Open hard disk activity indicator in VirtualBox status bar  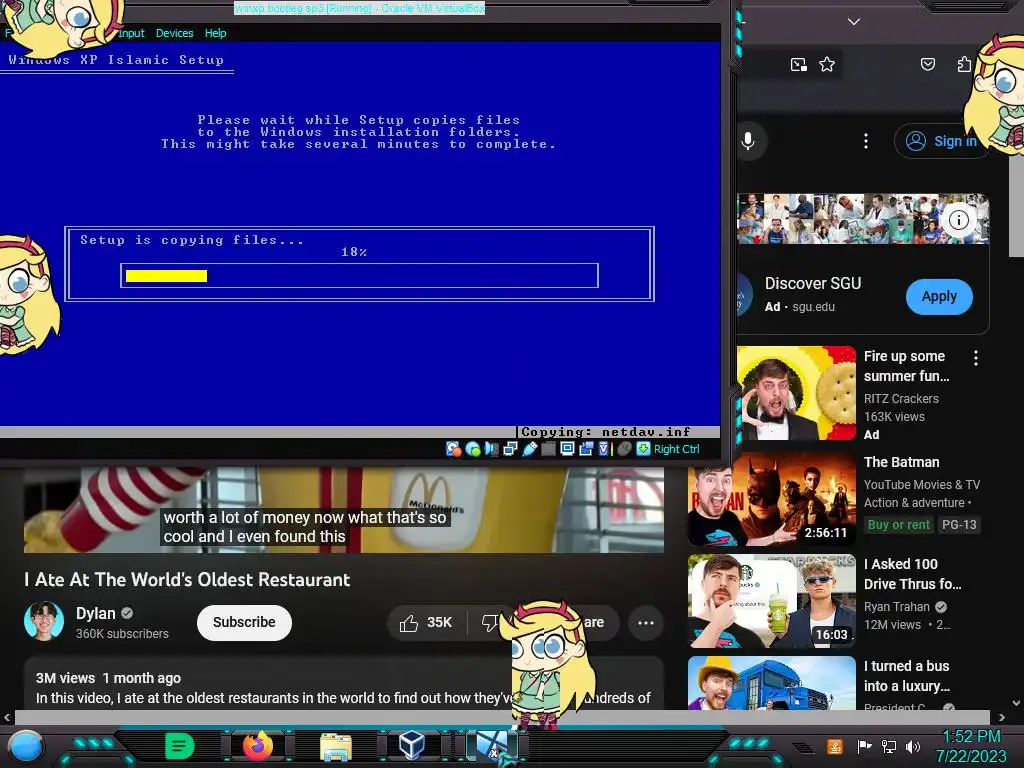(453, 449)
